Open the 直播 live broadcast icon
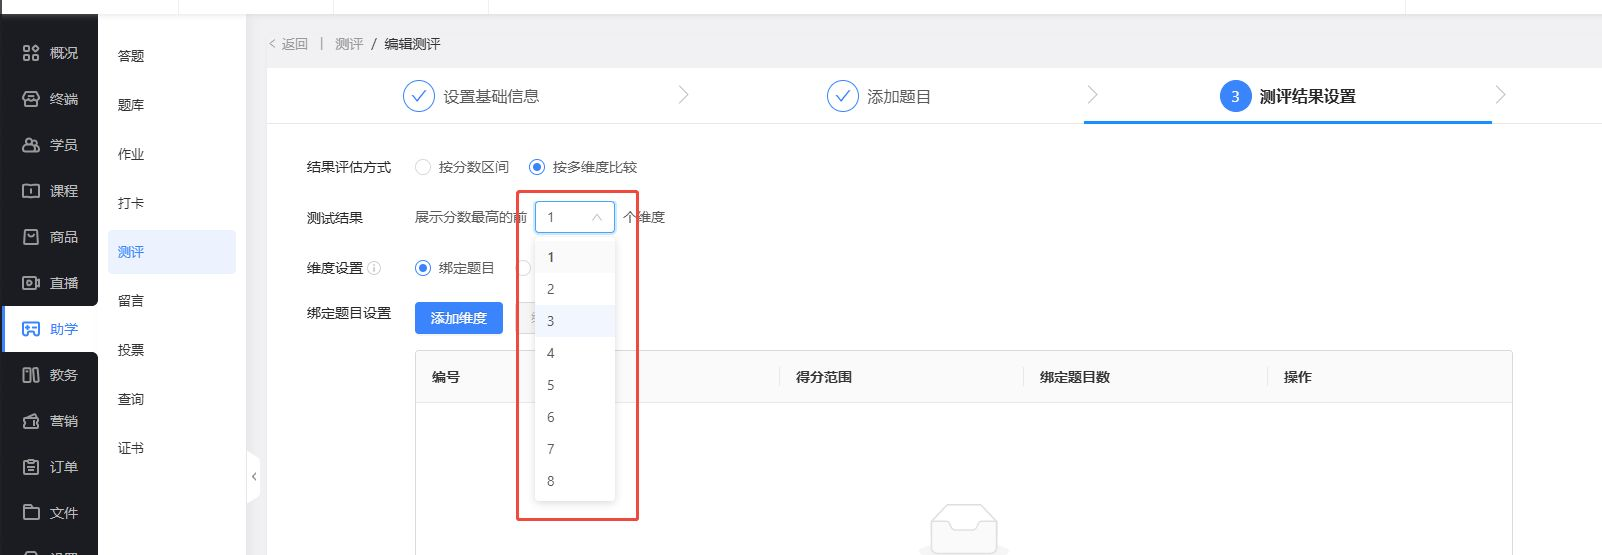Image resolution: width=1602 pixels, height=555 pixels. point(31,283)
